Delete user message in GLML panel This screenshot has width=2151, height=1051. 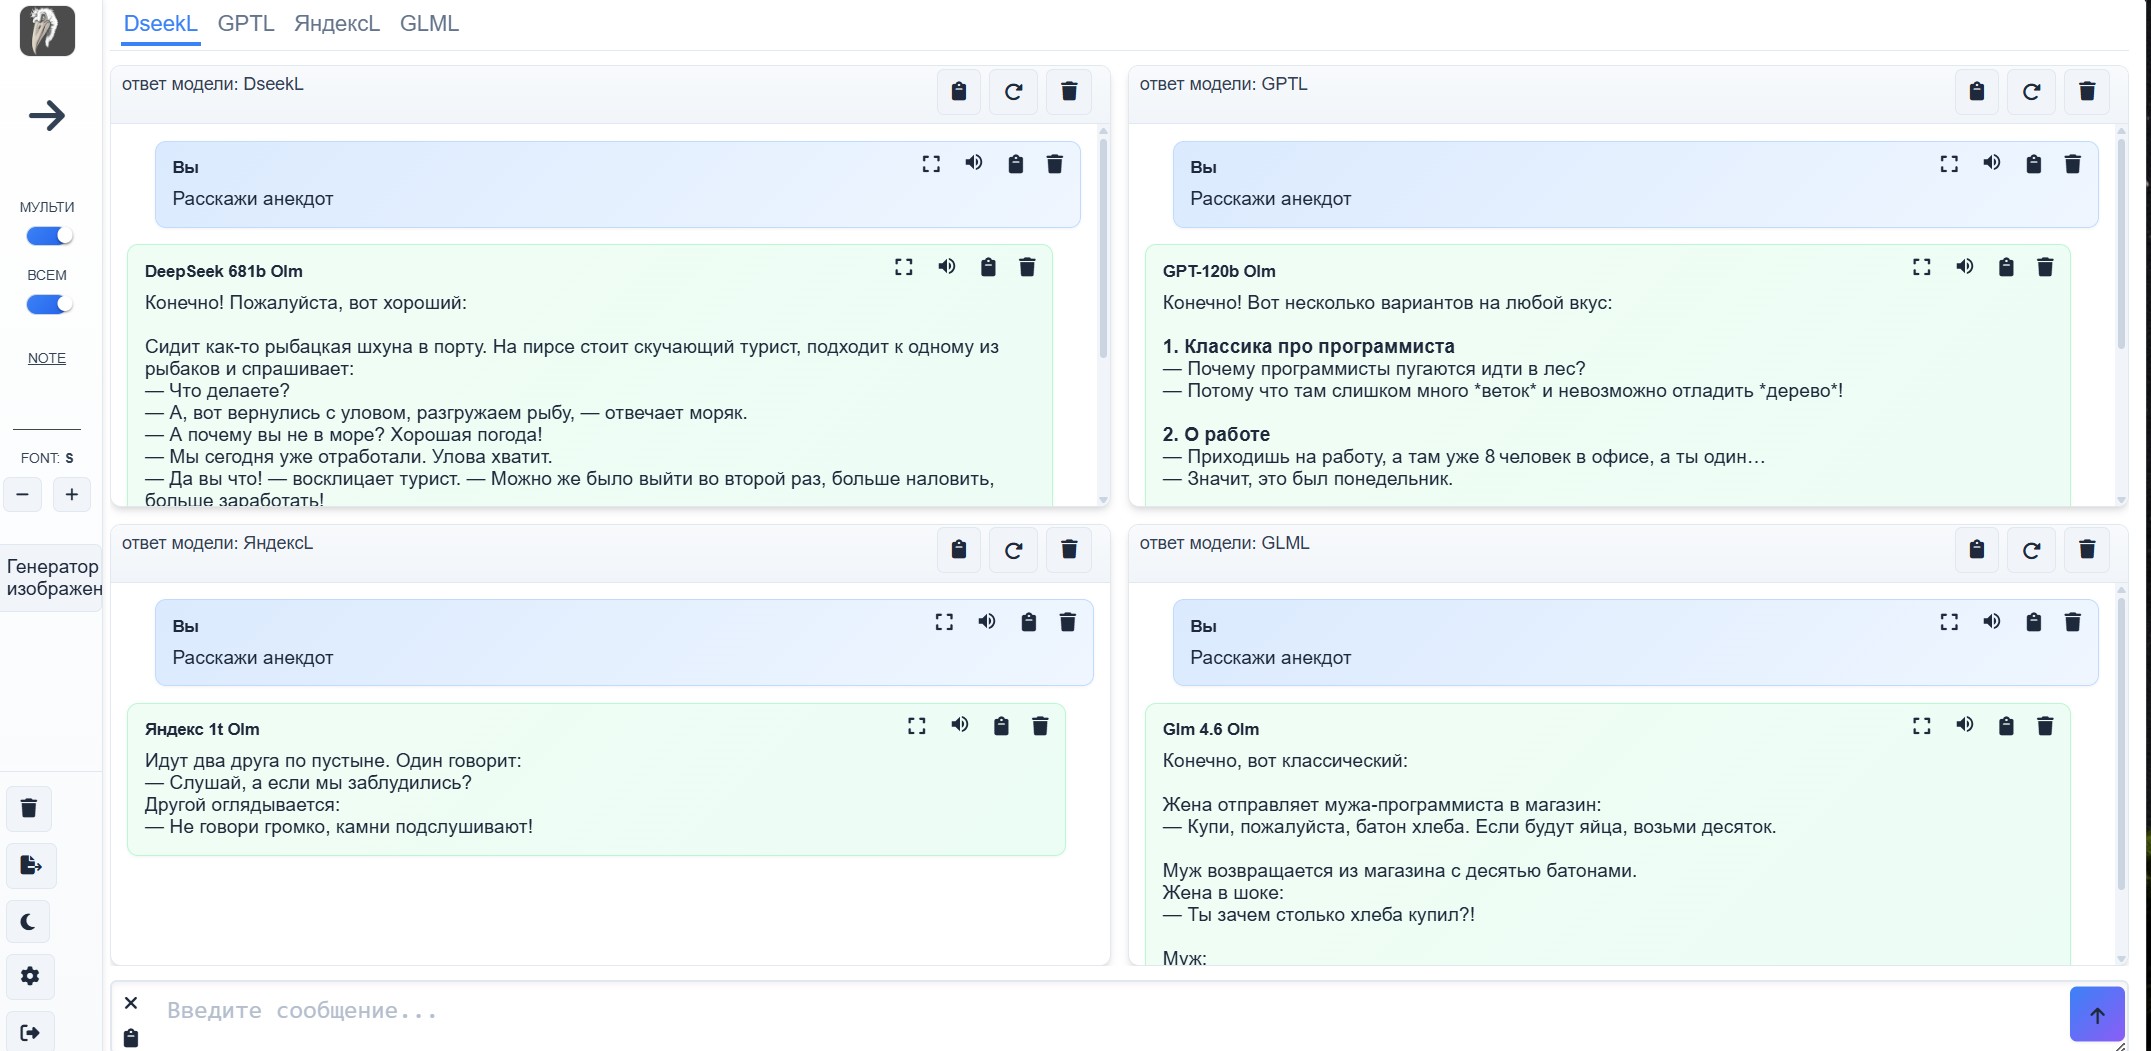2073,622
